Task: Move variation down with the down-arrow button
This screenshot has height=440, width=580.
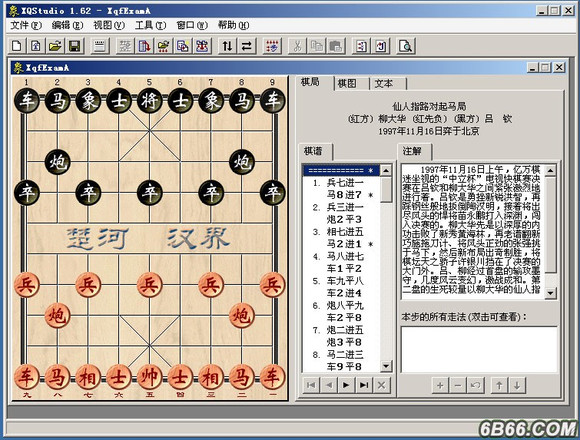Action: pos(517,385)
